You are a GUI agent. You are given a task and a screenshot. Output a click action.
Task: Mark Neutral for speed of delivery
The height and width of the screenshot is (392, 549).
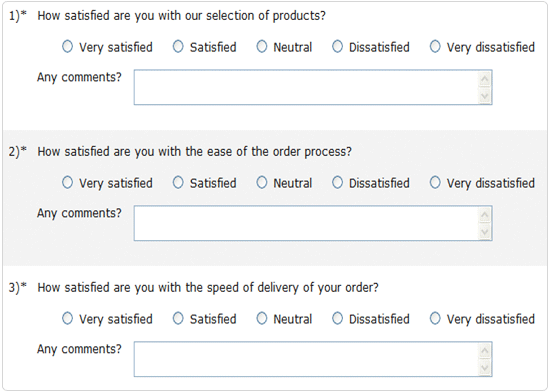coord(262,318)
